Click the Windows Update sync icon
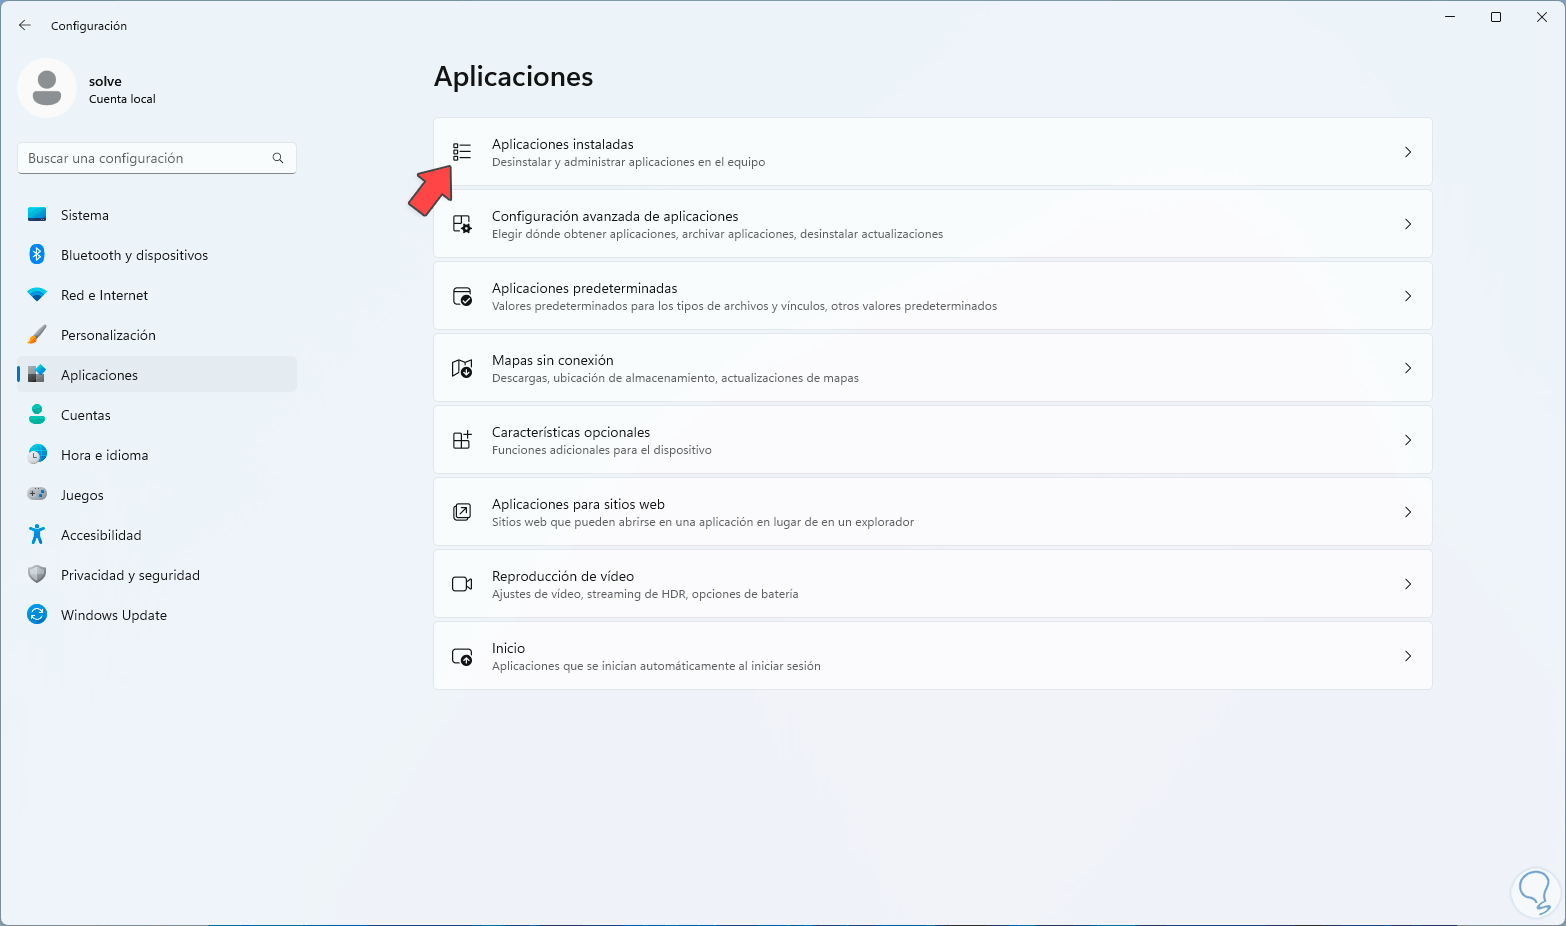This screenshot has width=1566, height=926. coord(37,615)
